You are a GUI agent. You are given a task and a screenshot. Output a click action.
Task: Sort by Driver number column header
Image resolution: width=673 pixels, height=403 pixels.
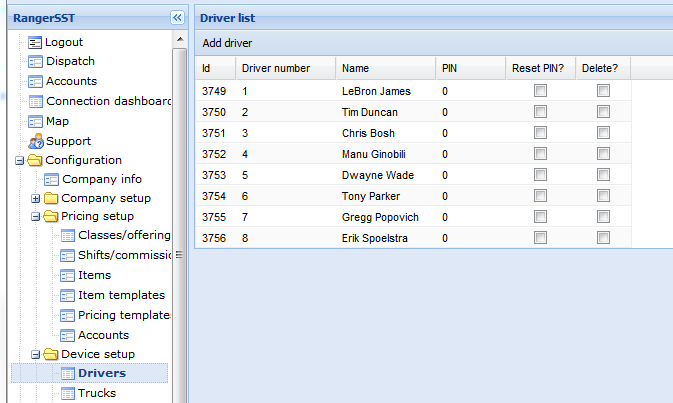[x=276, y=68]
